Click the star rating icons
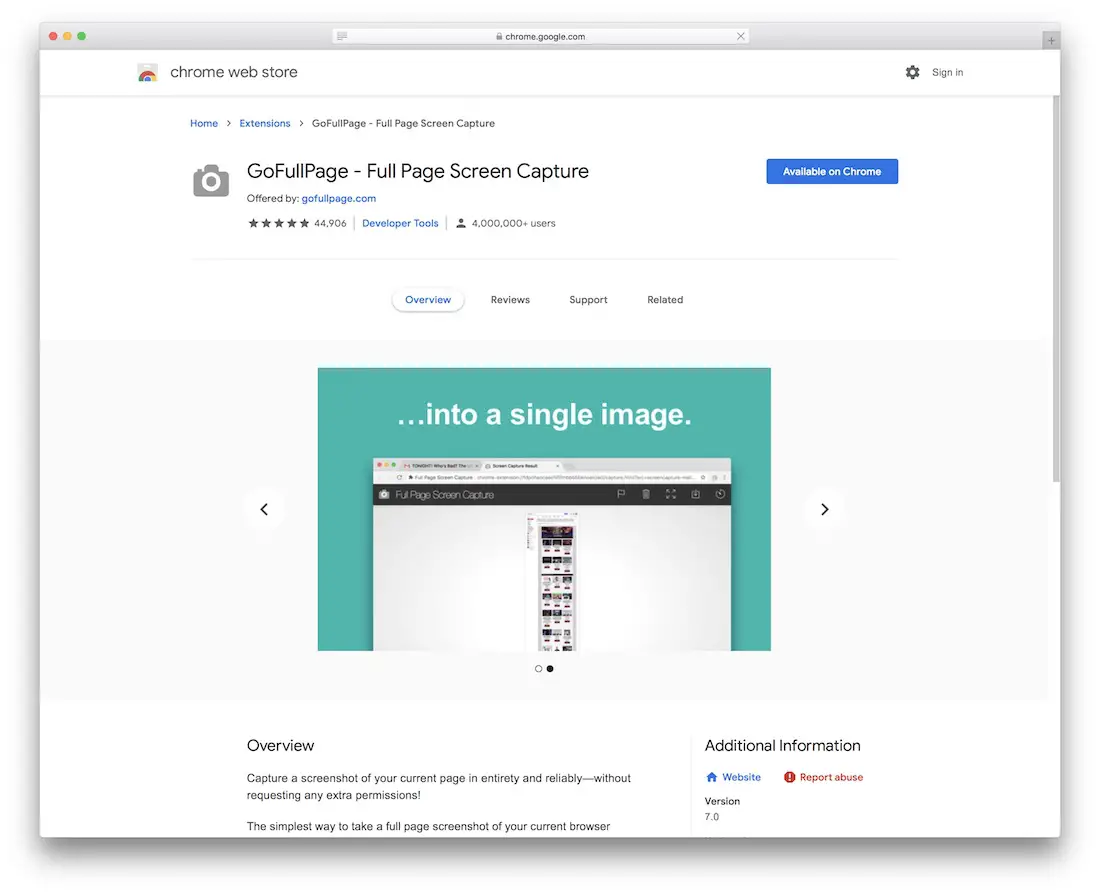This screenshot has height=894, width=1100. [x=279, y=223]
